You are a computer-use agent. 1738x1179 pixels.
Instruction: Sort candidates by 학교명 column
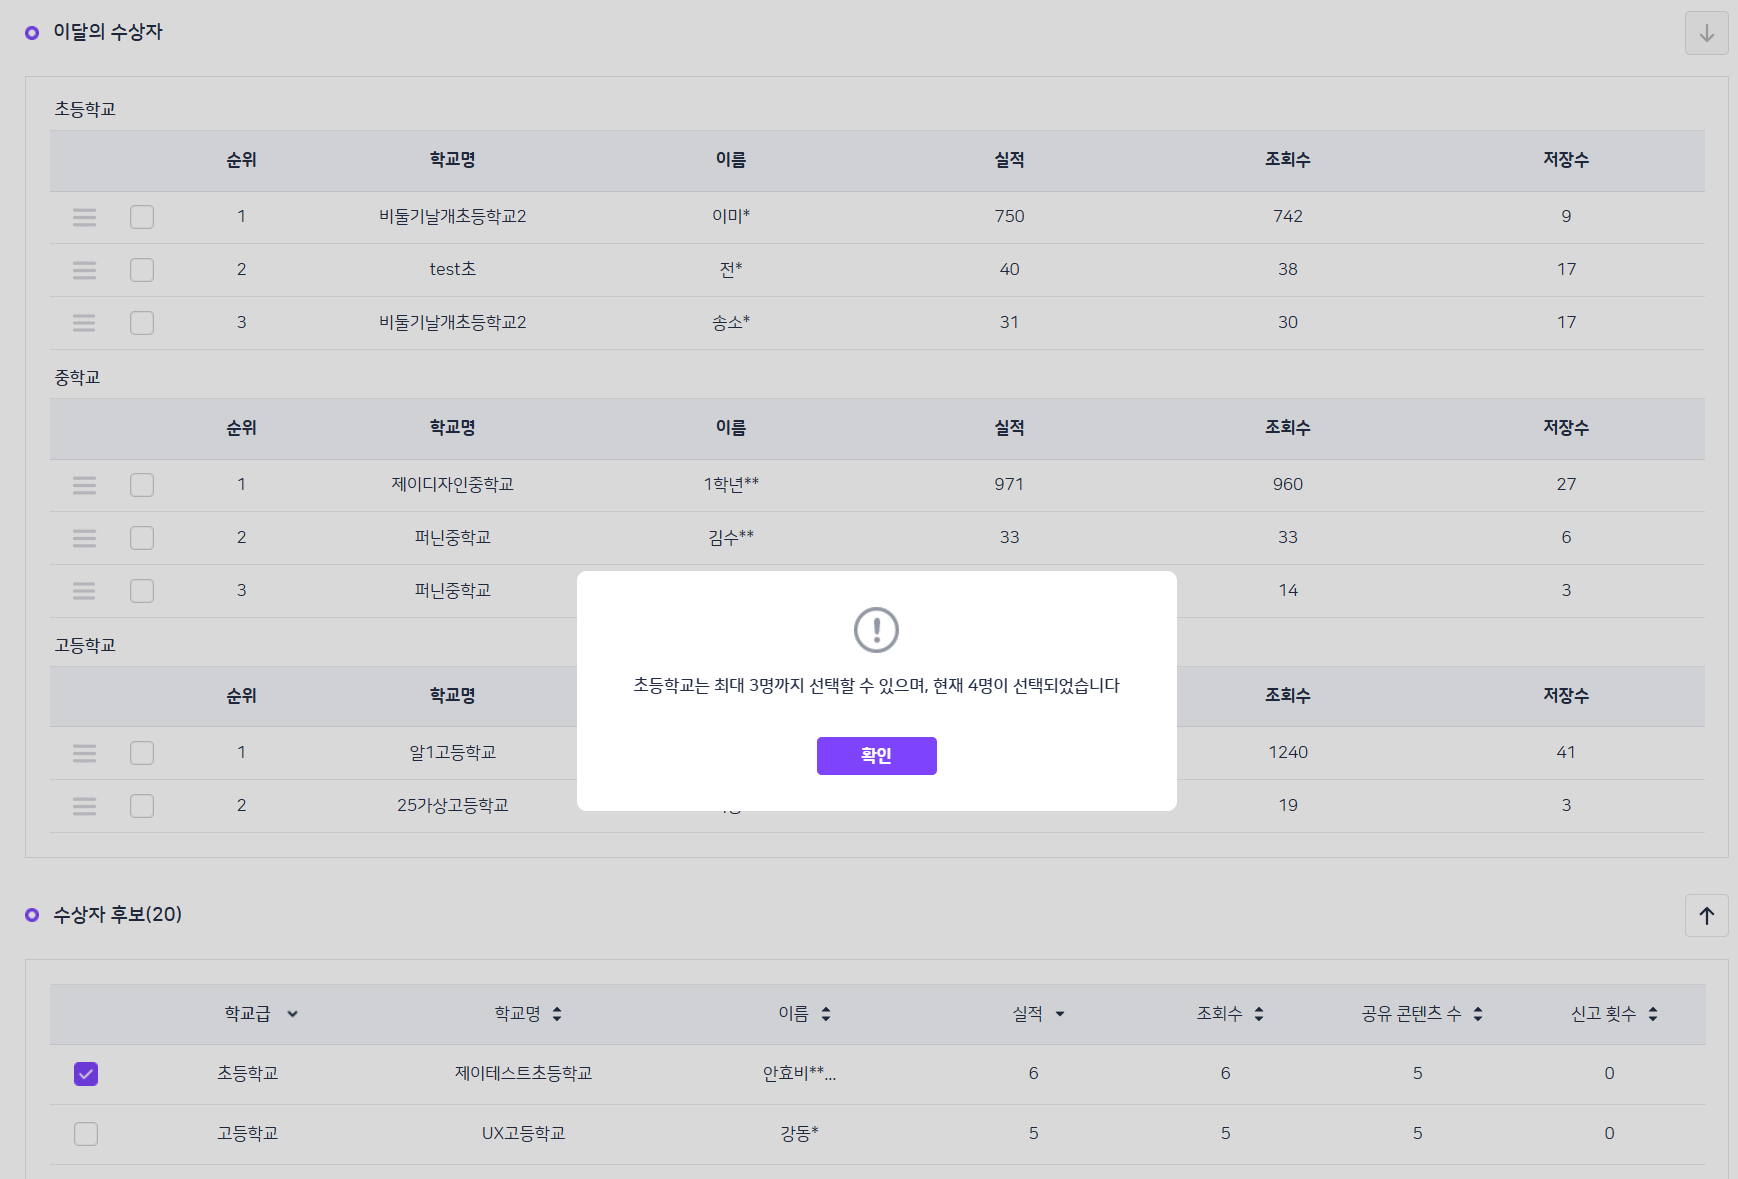click(557, 1014)
